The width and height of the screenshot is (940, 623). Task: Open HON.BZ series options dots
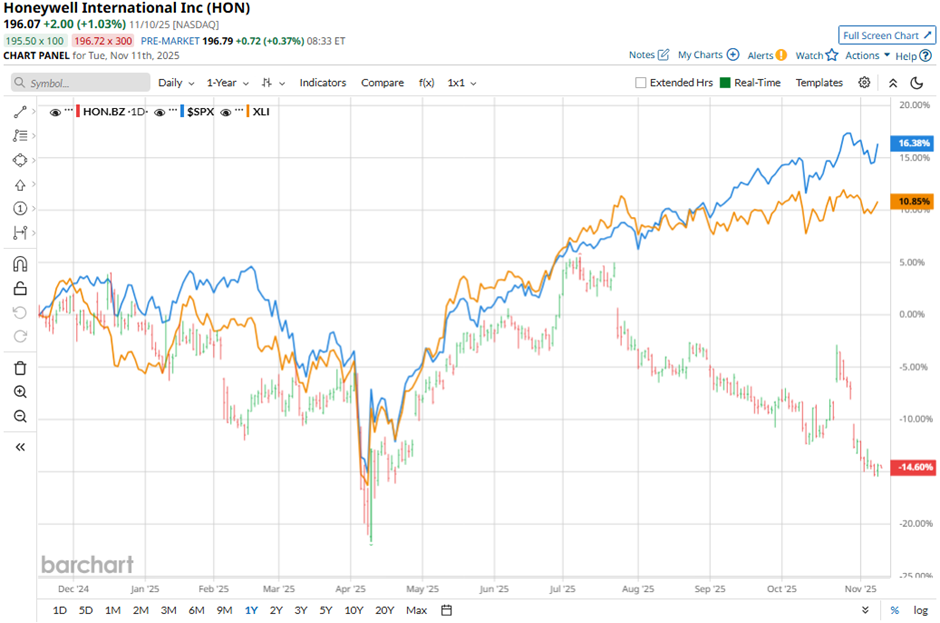[x=68, y=110]
